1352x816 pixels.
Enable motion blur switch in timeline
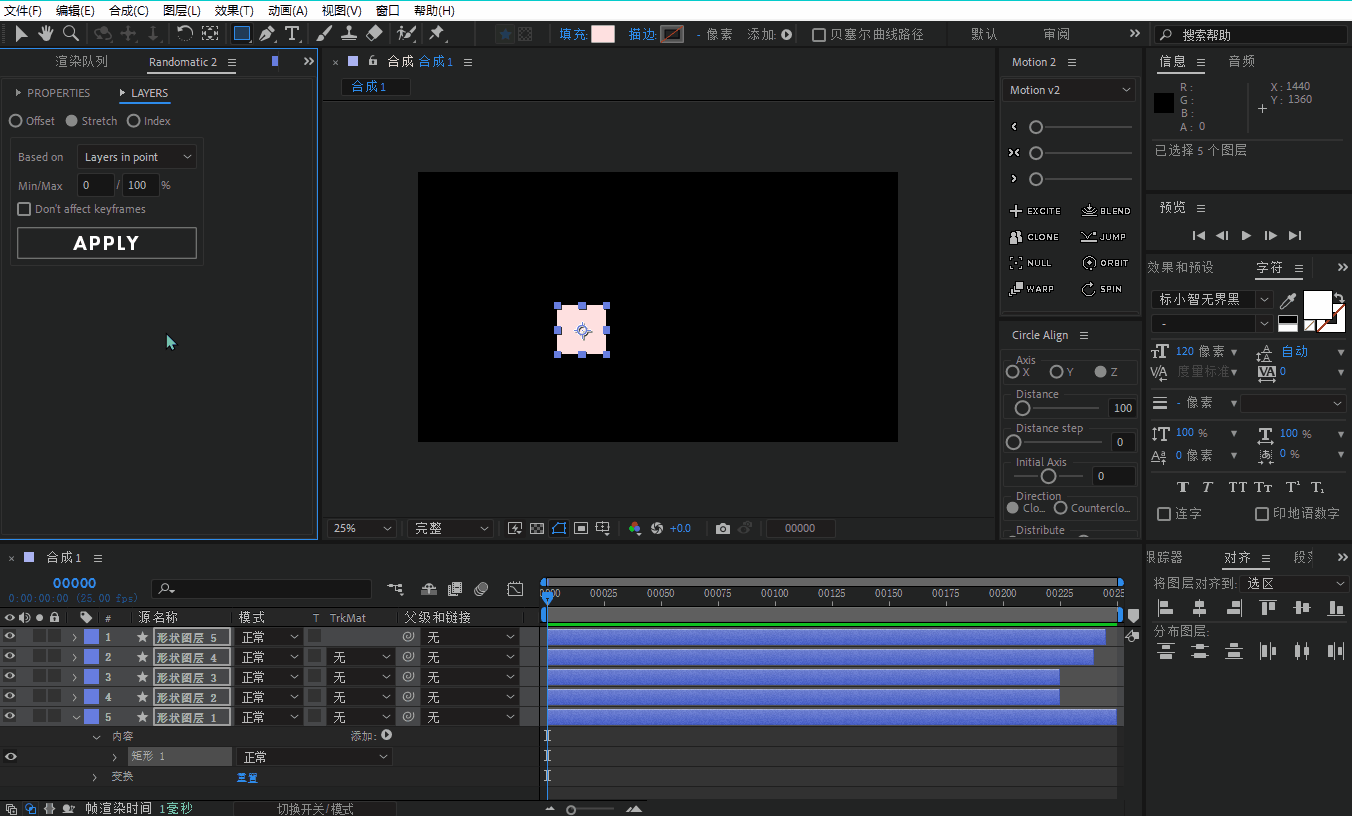coord(481,589)
